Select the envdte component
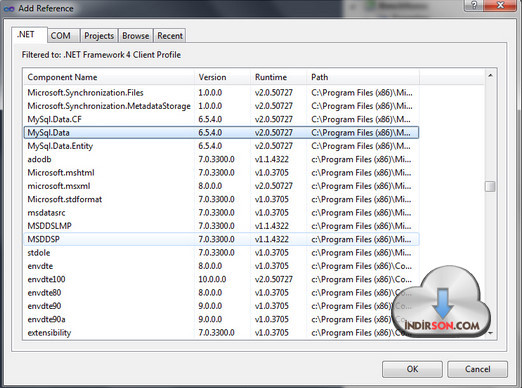The image size is (522, 388). [x=221, y=266]
